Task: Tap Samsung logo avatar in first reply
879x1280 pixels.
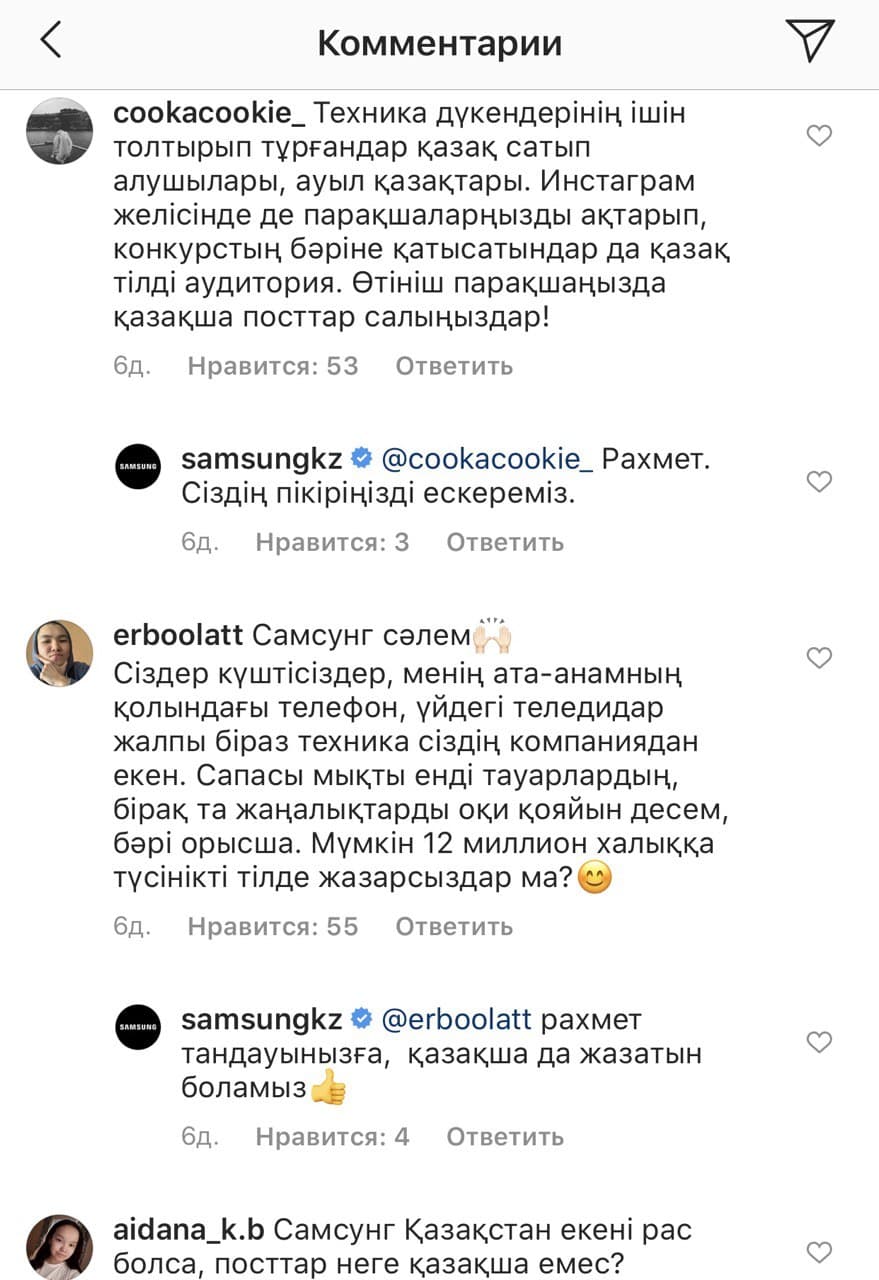Action: (138, 466)
